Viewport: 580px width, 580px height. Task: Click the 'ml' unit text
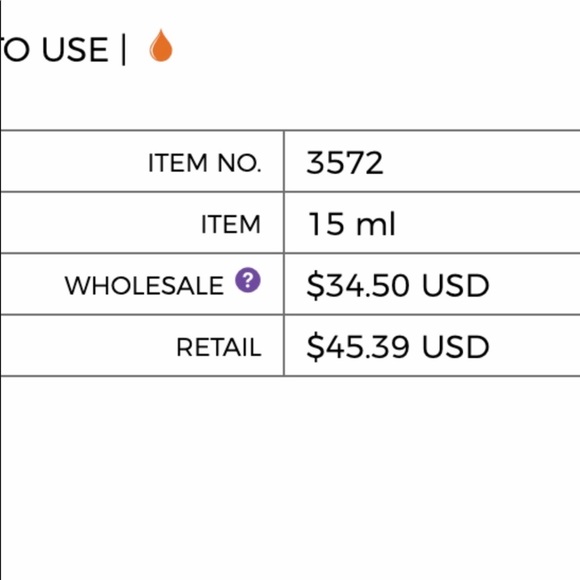tap(376, 224)
